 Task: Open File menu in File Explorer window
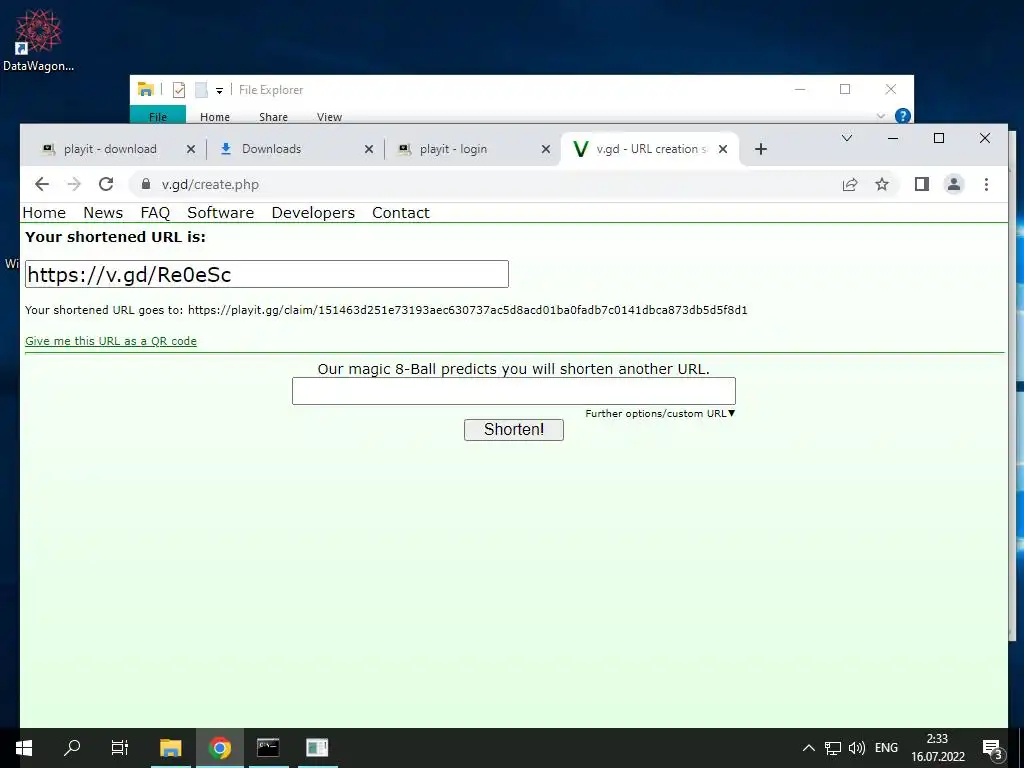click(158, 116)
